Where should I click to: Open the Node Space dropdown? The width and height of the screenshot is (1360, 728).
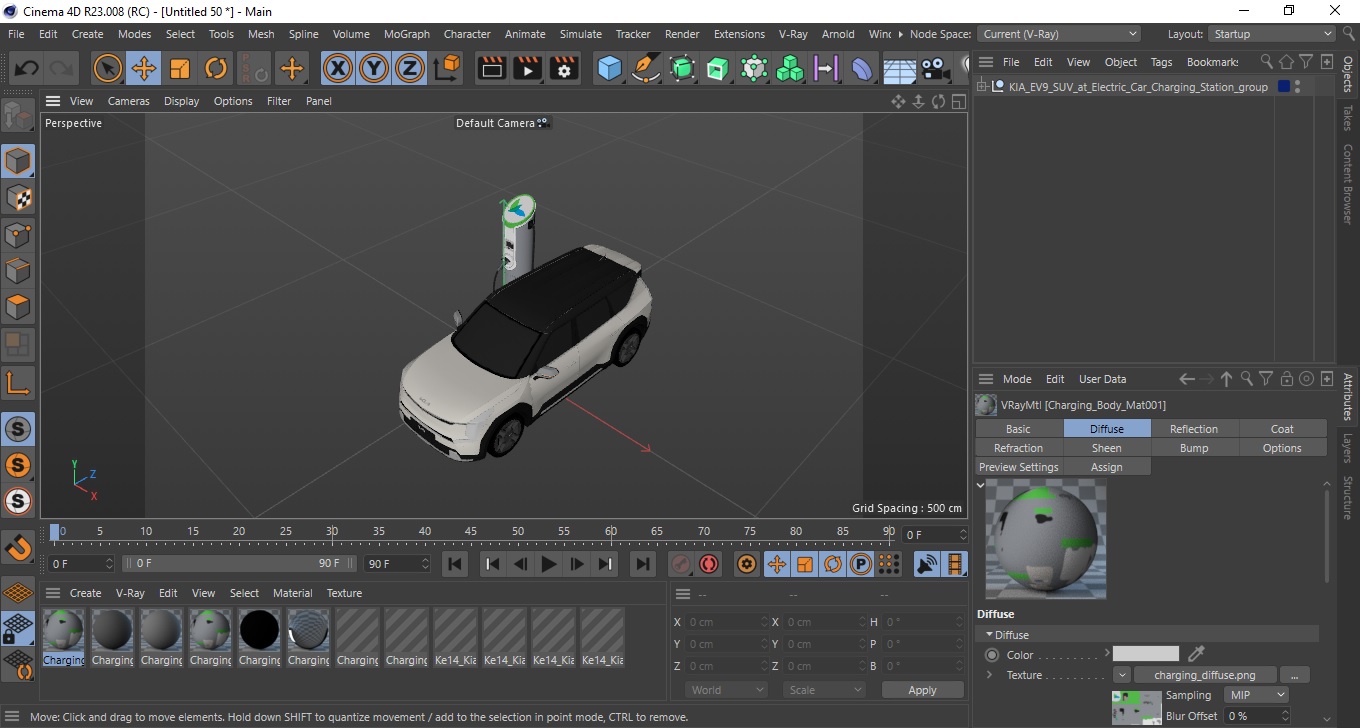click(x=1058, y=34)
